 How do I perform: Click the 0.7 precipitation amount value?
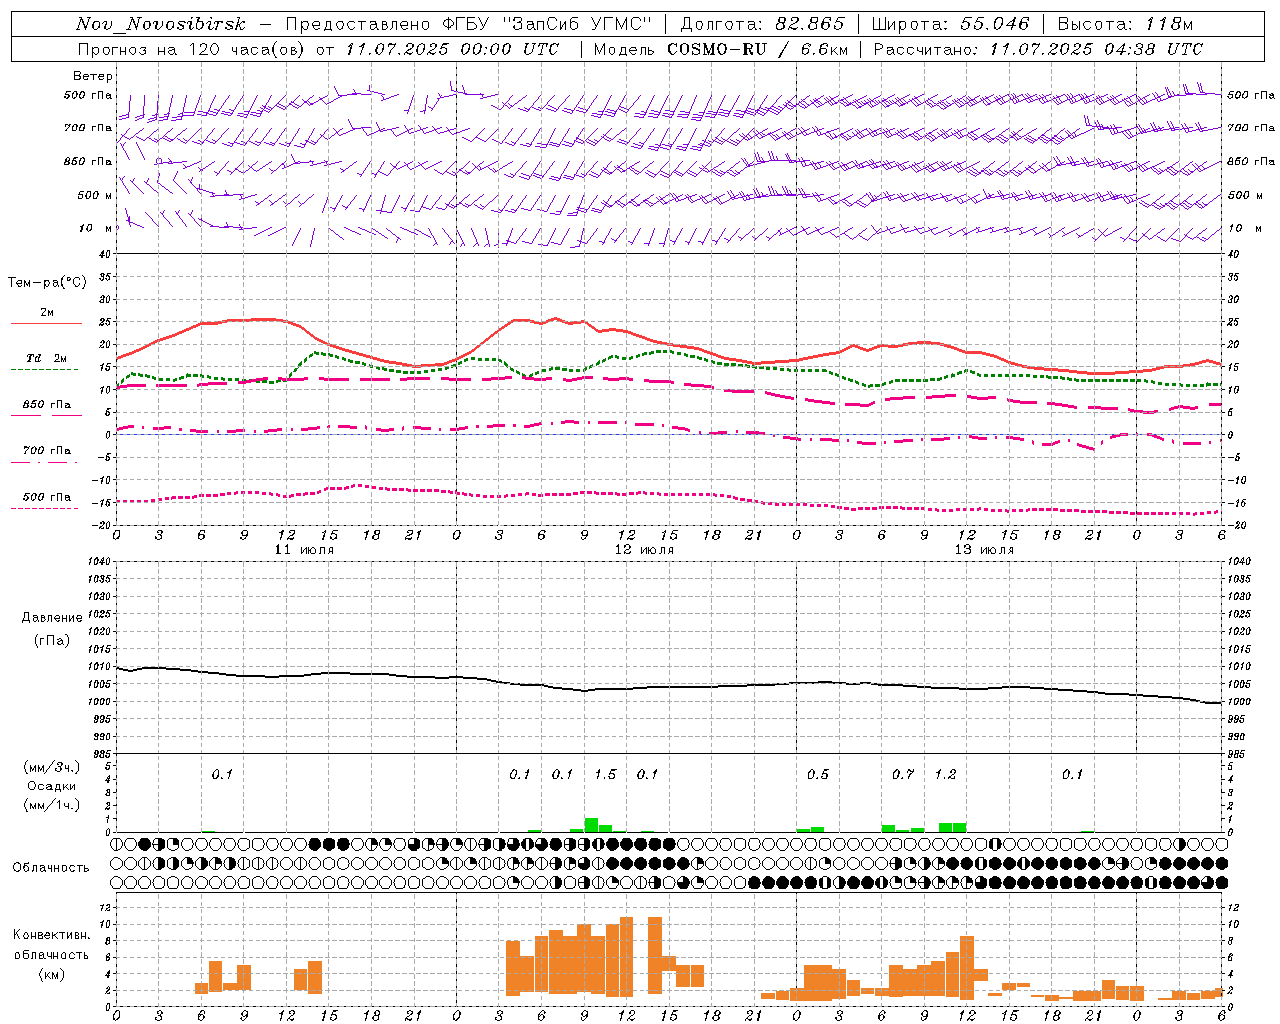tap(903, 774)
